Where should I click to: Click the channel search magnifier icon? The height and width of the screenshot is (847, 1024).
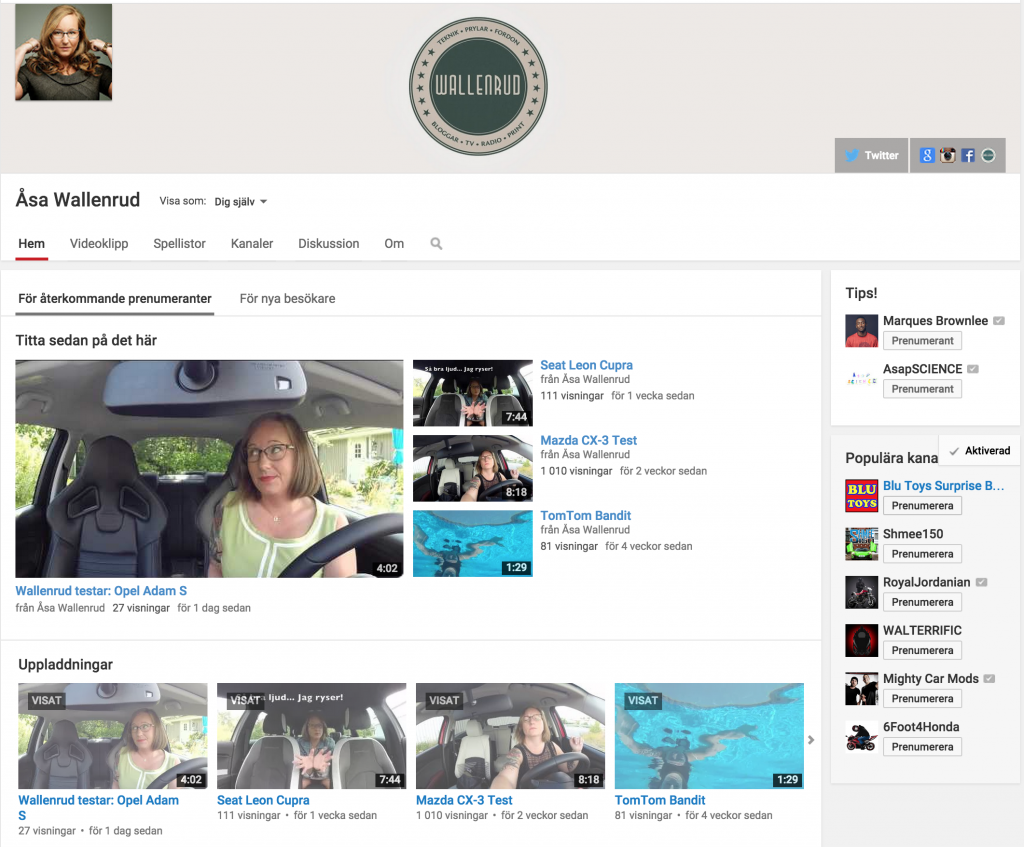436,243
